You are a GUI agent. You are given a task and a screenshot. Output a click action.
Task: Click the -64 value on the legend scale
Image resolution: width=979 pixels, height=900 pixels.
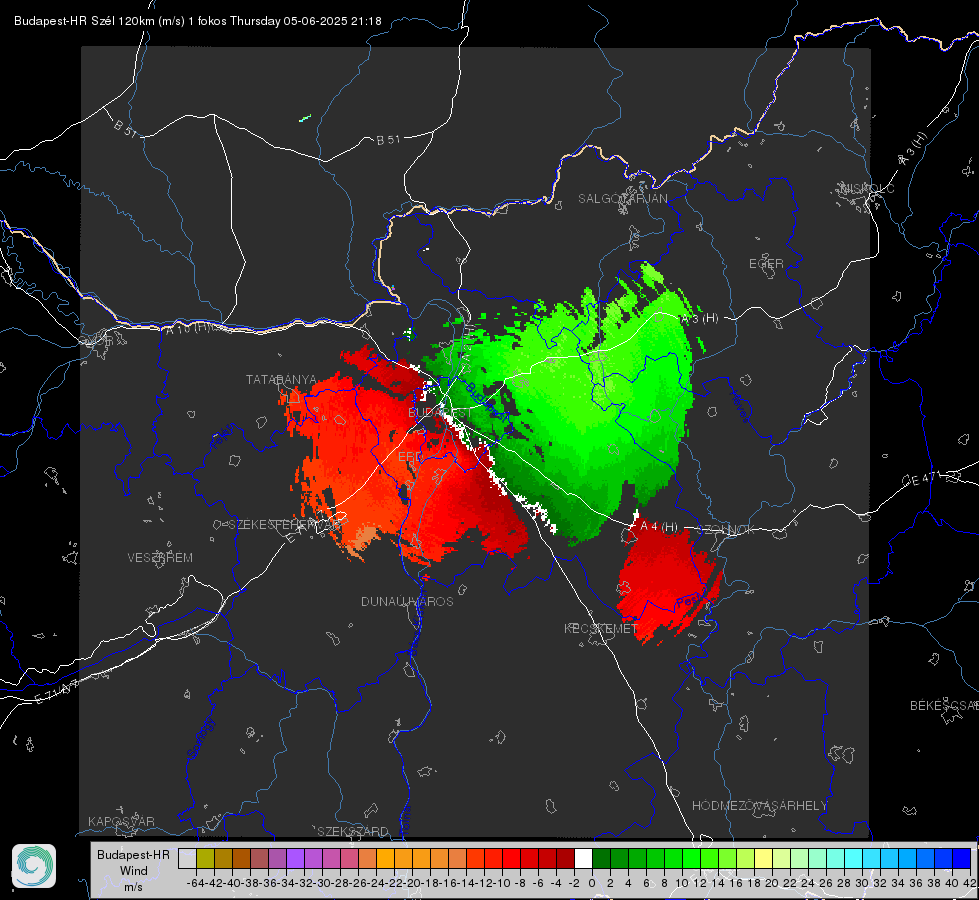195,883
